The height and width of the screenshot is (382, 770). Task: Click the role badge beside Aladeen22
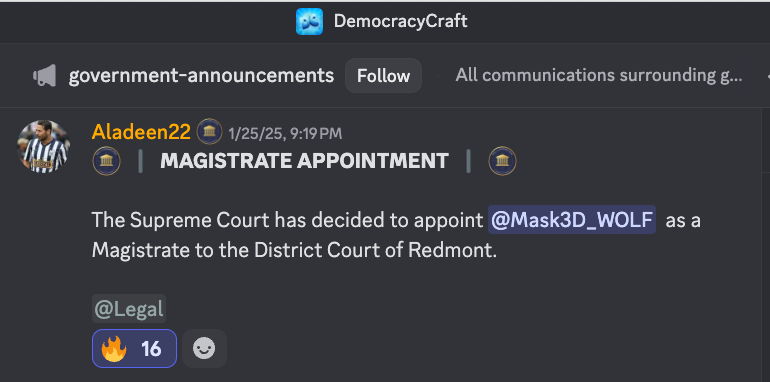209,132
